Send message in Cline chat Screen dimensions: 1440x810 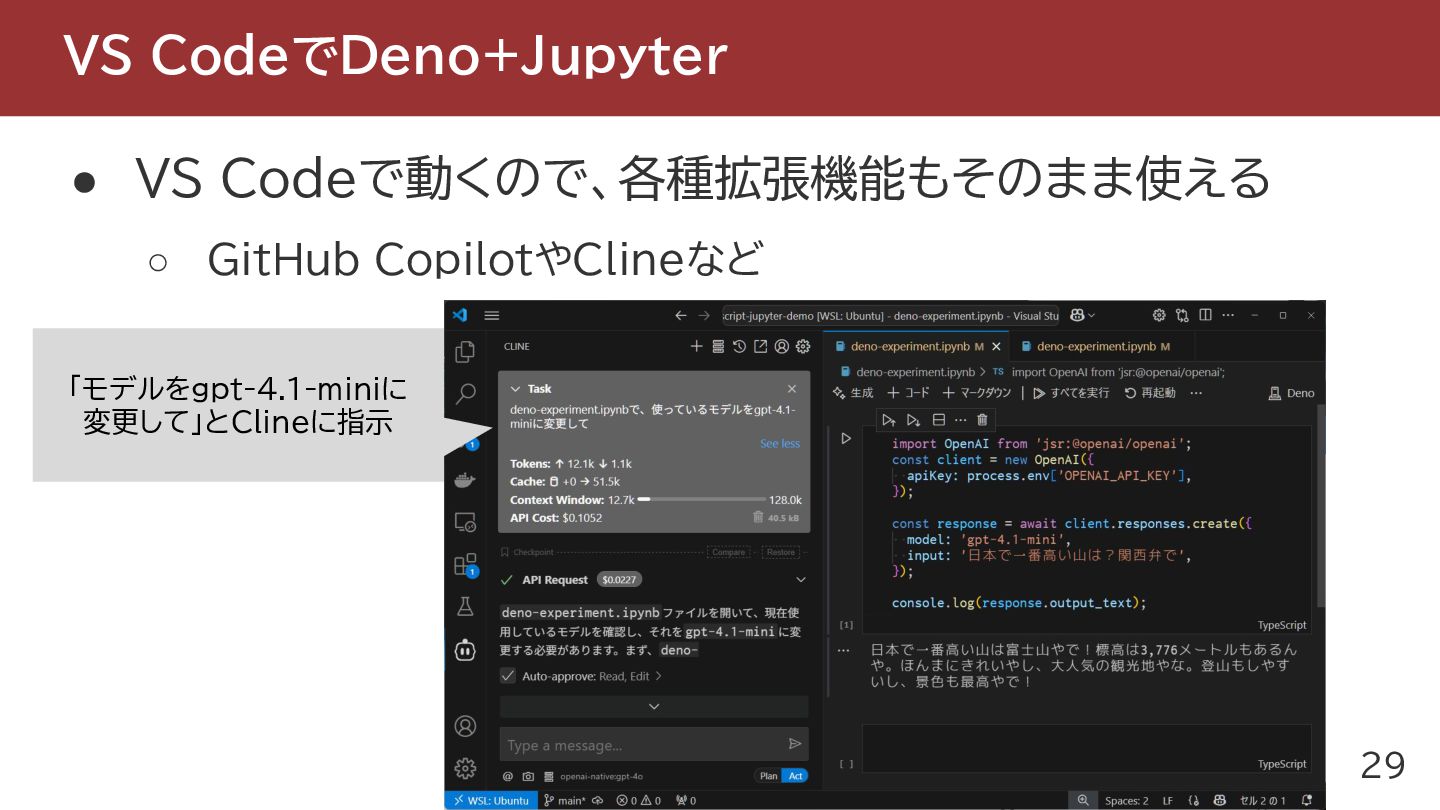pyautogui.click(x=795, y=744)
